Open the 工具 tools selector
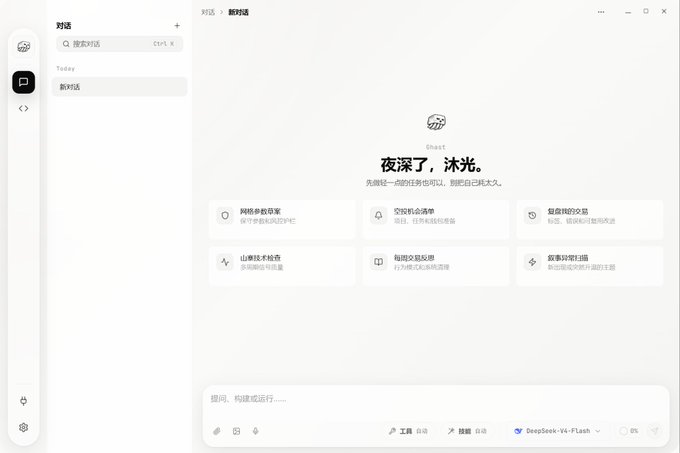680x453 pixels. point(408,431)
